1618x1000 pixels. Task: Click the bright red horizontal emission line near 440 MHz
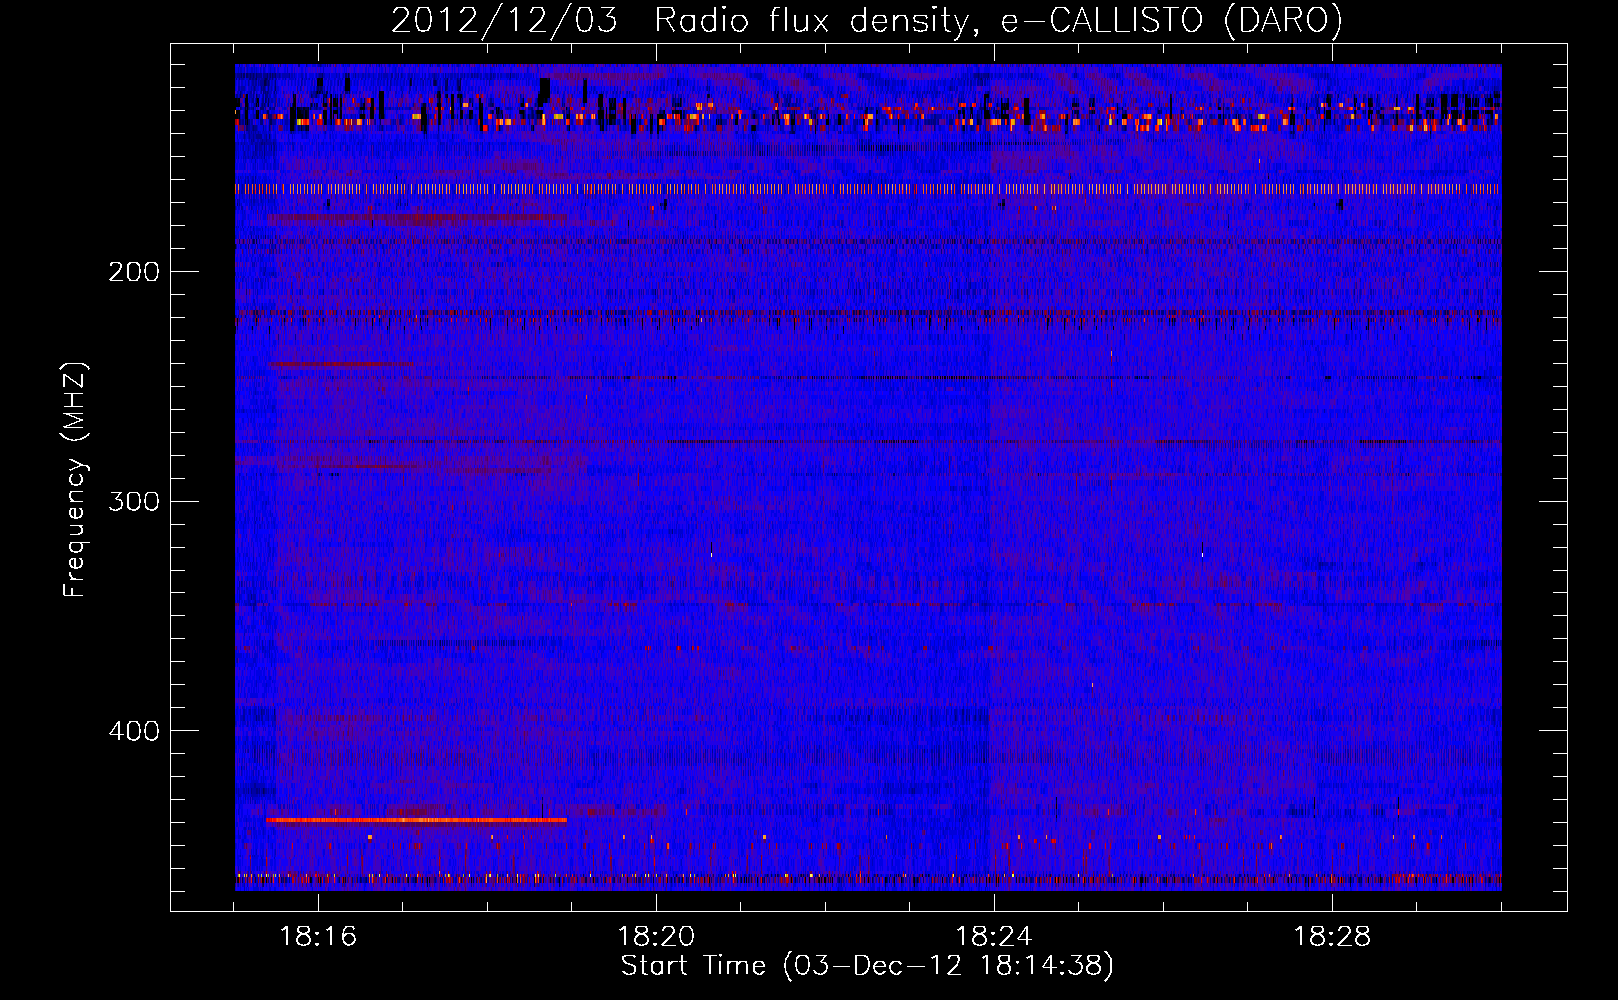point(416,820)
